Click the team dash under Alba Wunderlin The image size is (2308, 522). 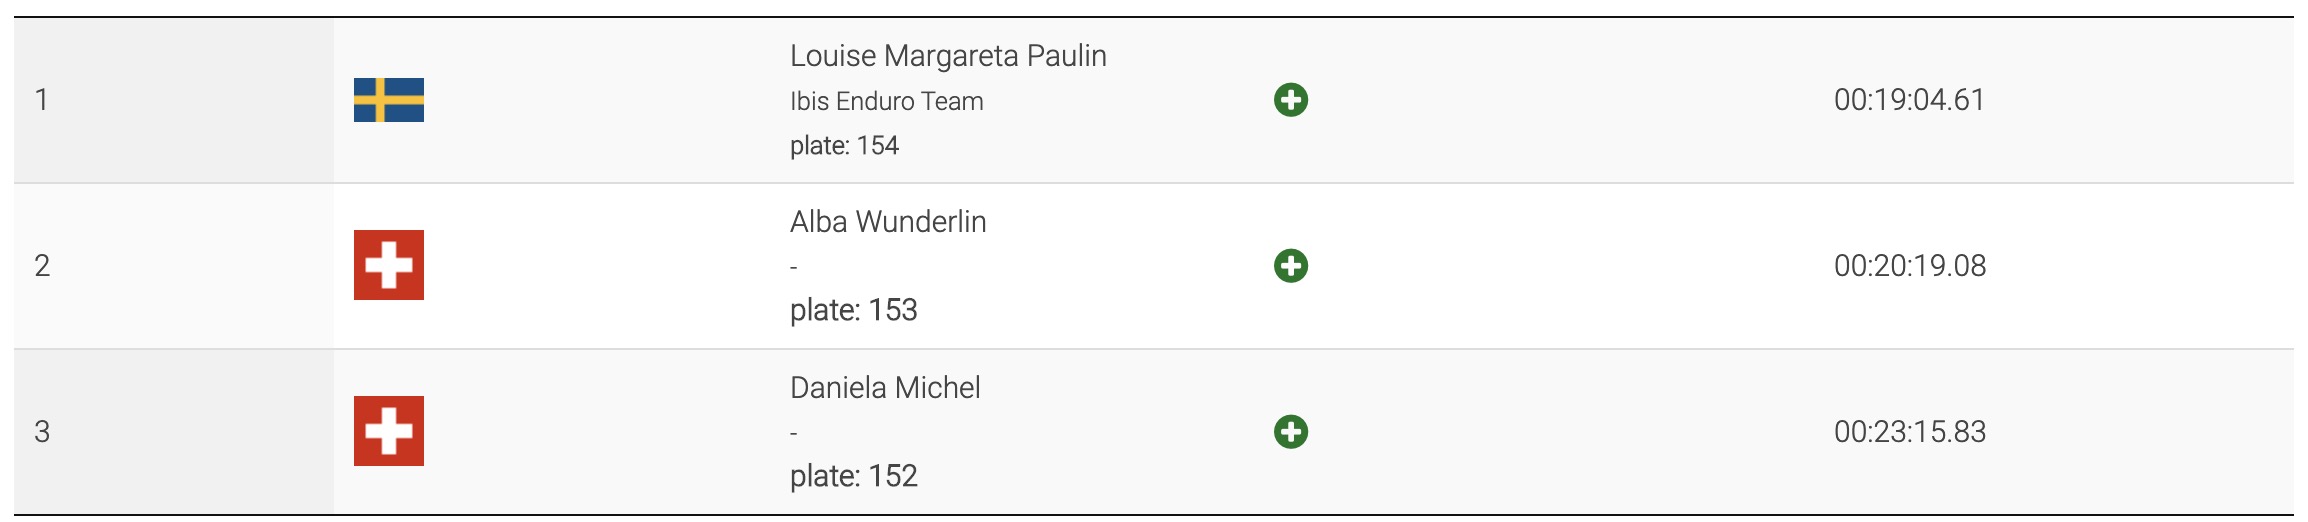(794, 267)
